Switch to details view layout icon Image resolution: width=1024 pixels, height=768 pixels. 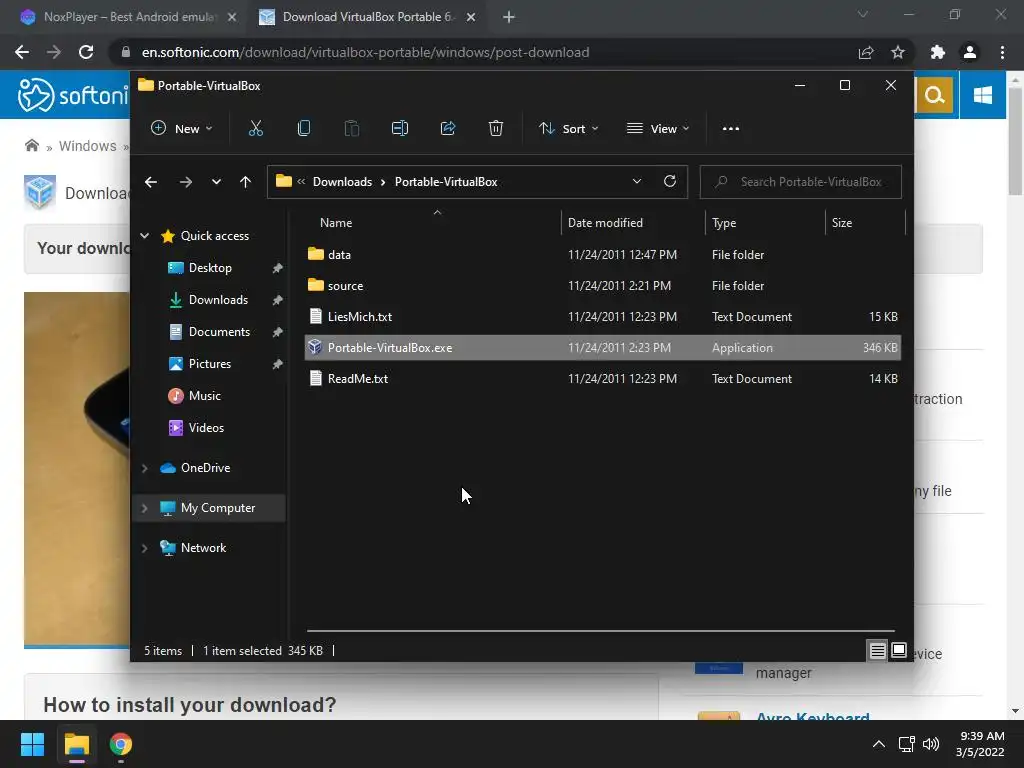click(x=877, y=650)
